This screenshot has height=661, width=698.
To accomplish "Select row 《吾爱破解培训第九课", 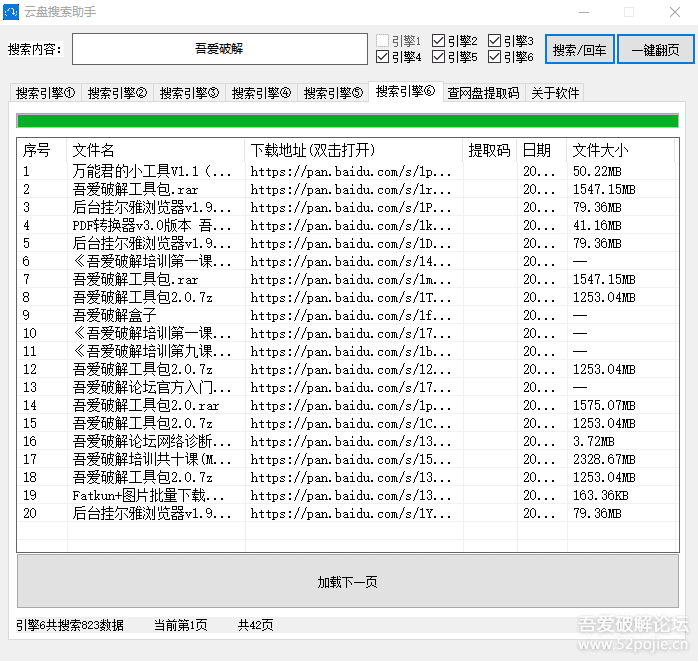I will [348, 352].
